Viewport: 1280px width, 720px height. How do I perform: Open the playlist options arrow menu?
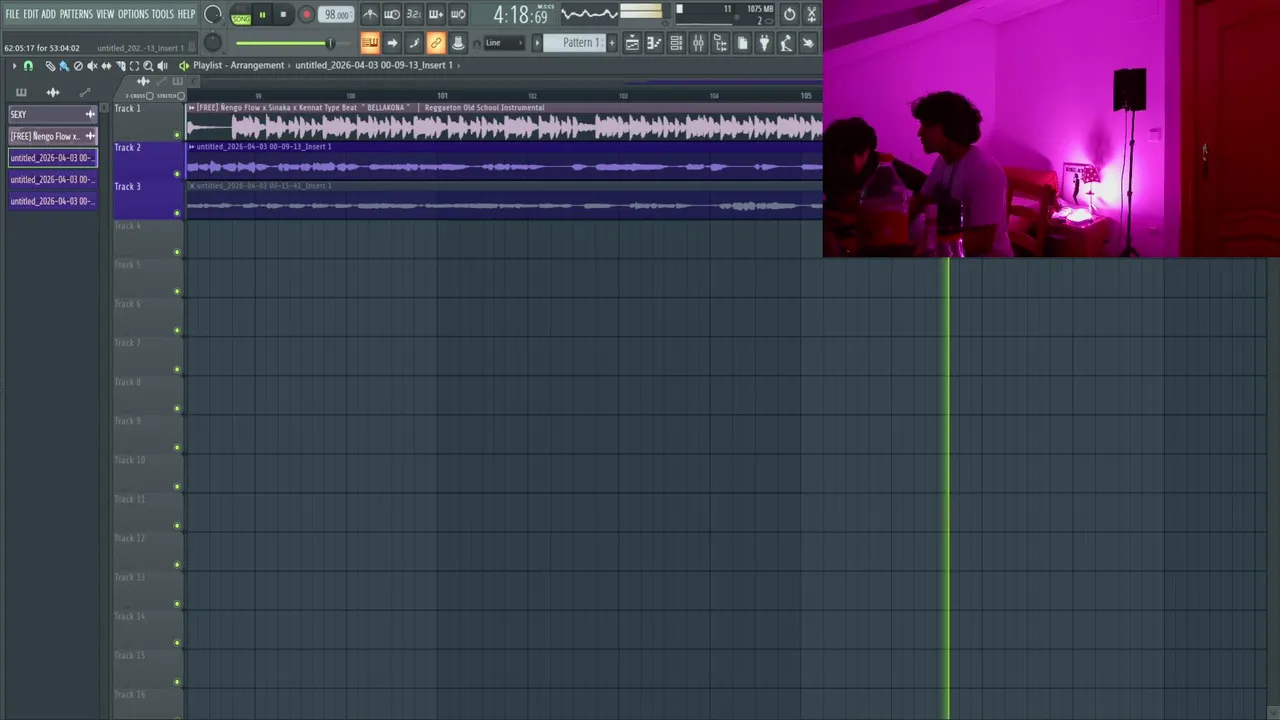pyautogui.click(x=14, y=66)
